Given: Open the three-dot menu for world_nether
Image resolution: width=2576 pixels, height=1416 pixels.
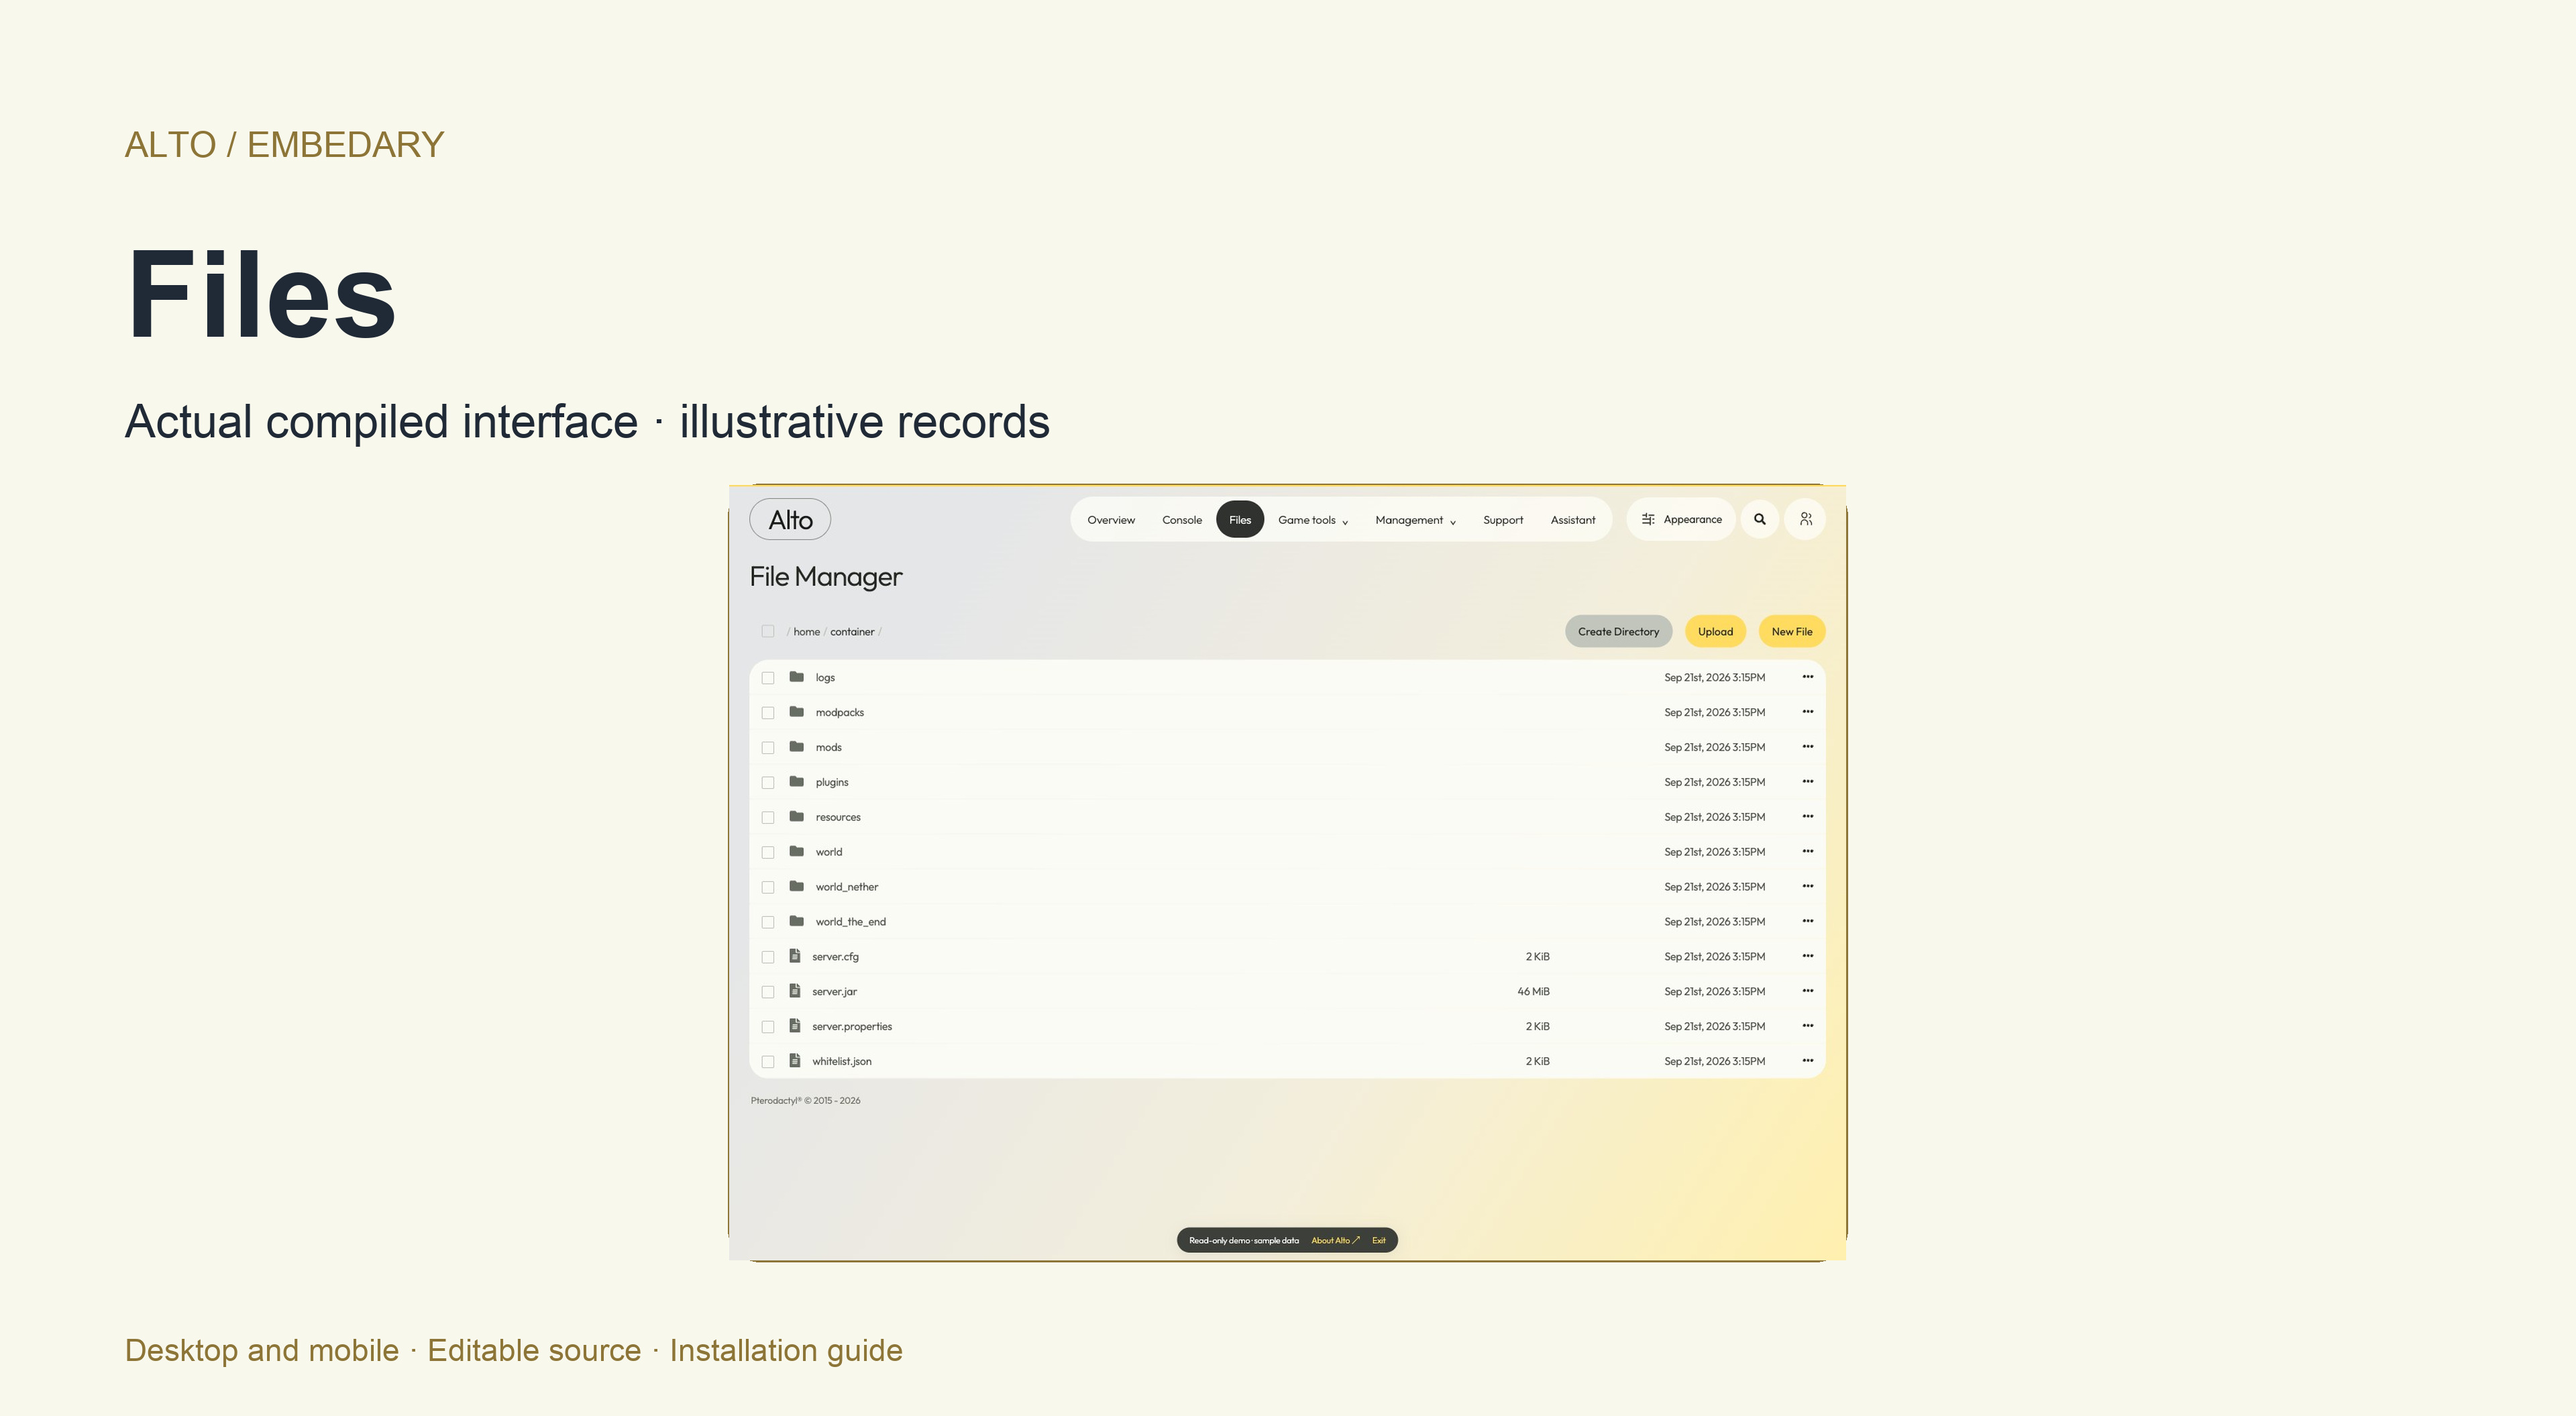Looking at the screenshot, I should [1807, 887].
